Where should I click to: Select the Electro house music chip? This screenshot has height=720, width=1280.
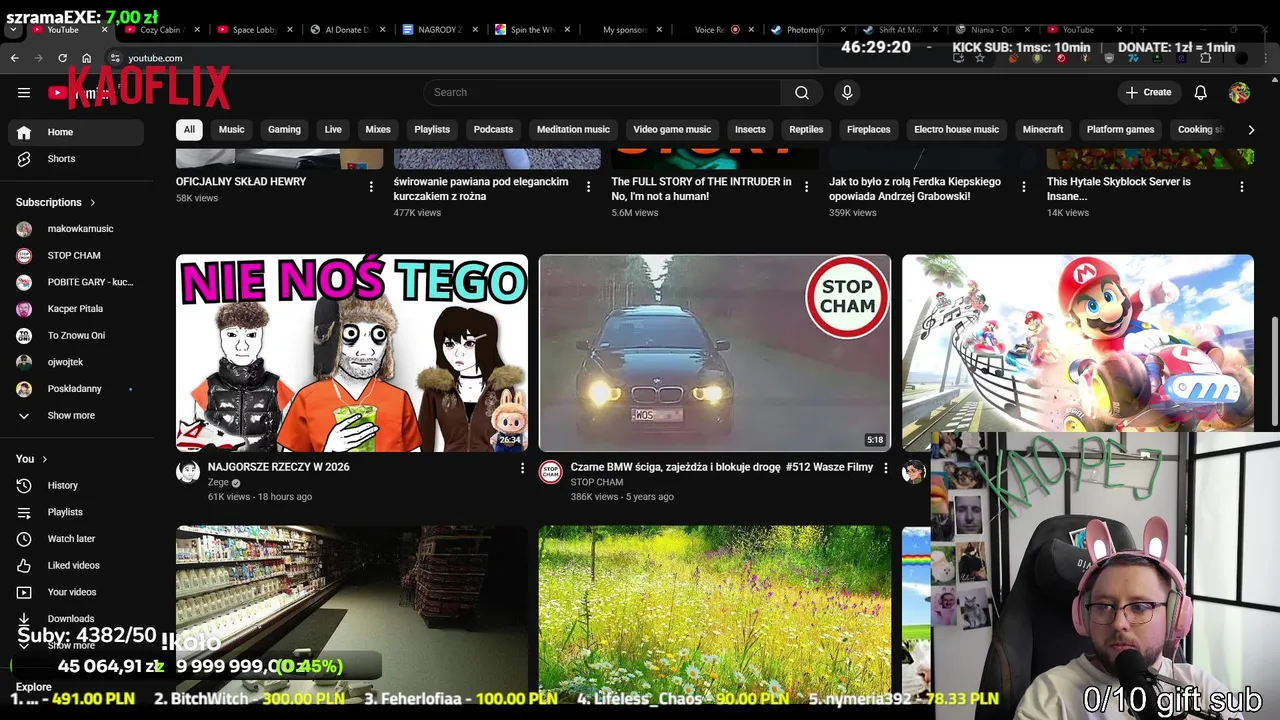[x=956, y=129]
